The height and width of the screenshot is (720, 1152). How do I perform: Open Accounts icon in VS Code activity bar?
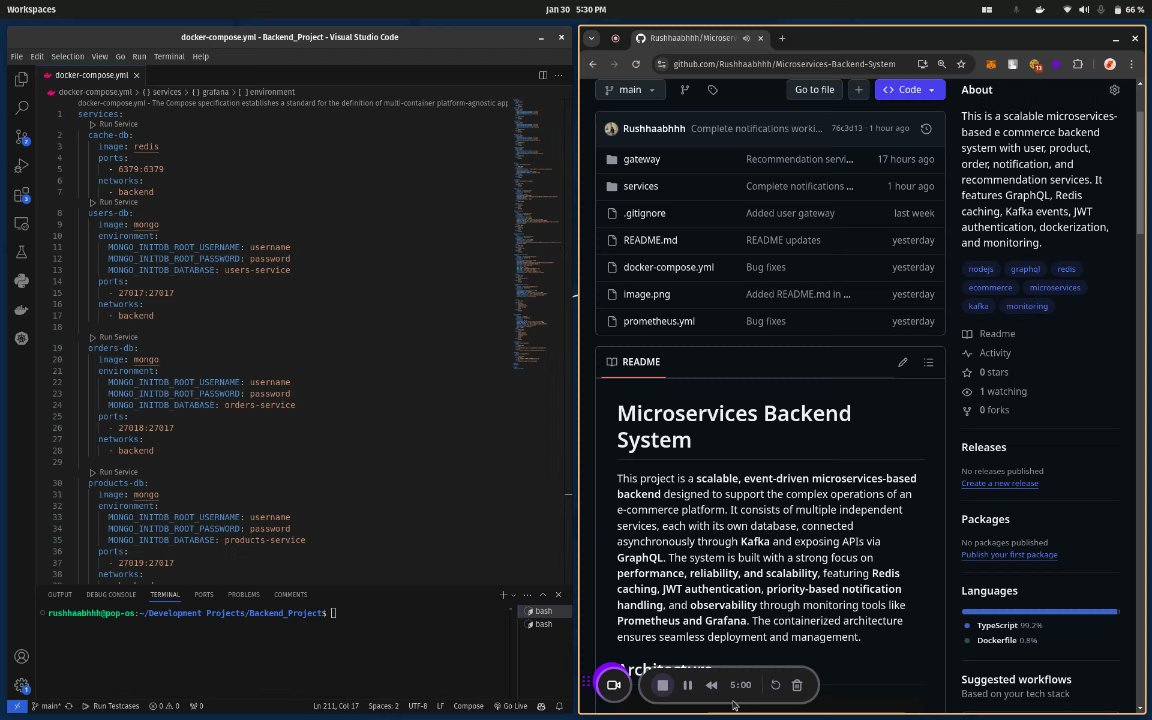pyautogui.click(x=21, y=656)
